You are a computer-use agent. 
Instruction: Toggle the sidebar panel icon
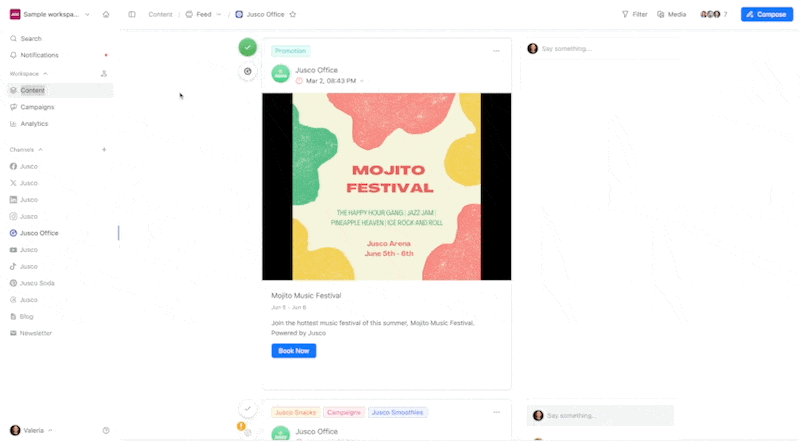coord(132,15)
